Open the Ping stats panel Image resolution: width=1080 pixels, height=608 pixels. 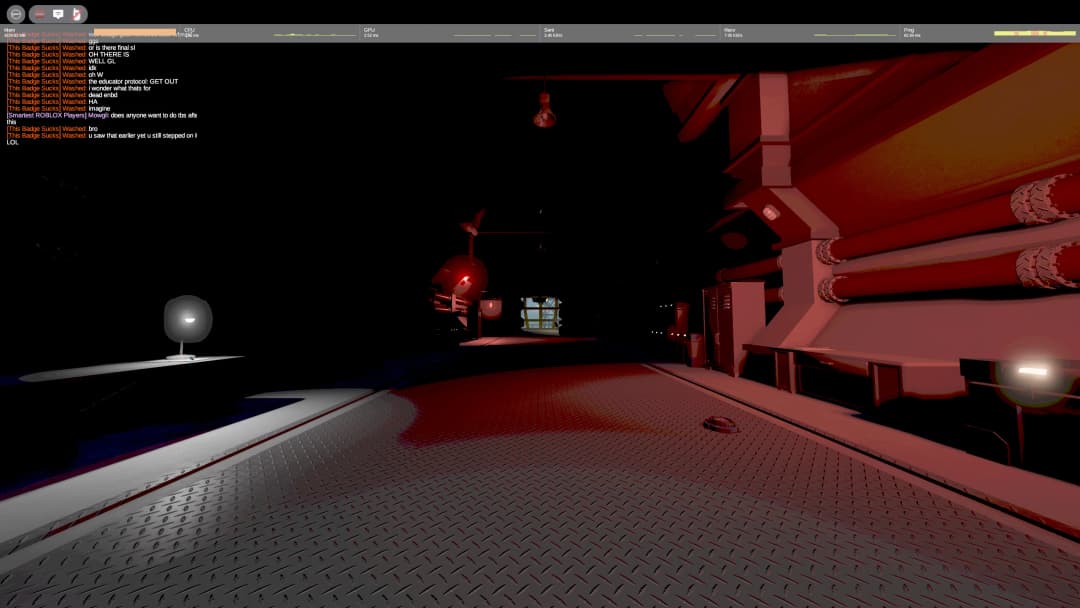point(990,32)
